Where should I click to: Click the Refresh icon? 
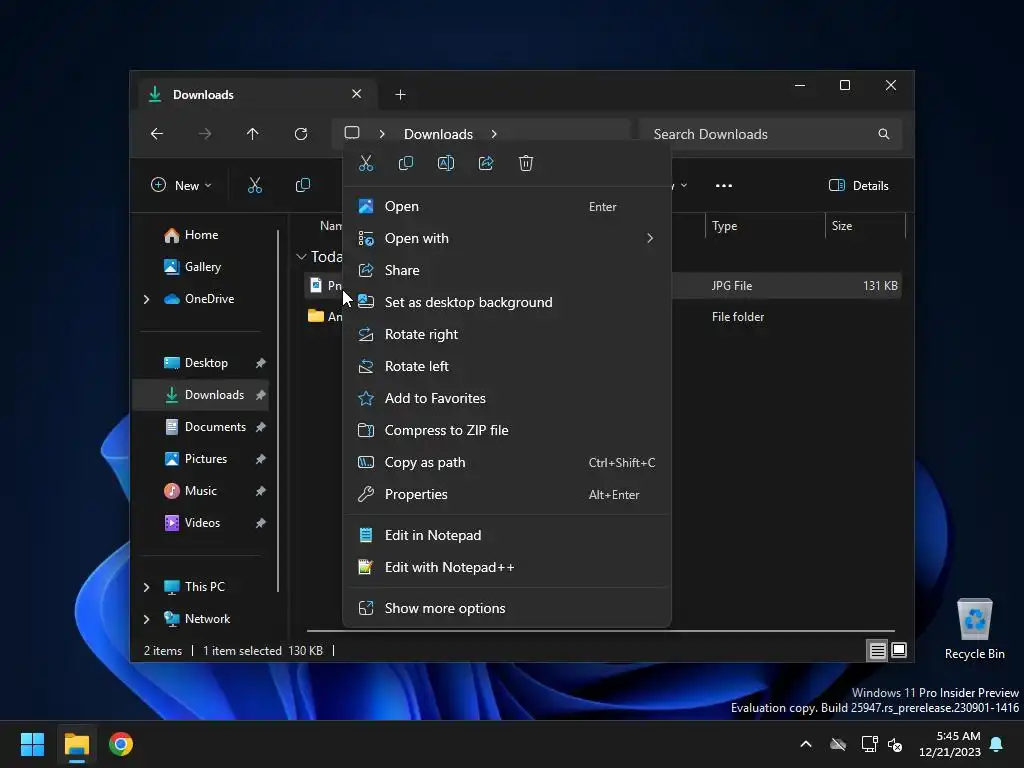coord(301,134)
